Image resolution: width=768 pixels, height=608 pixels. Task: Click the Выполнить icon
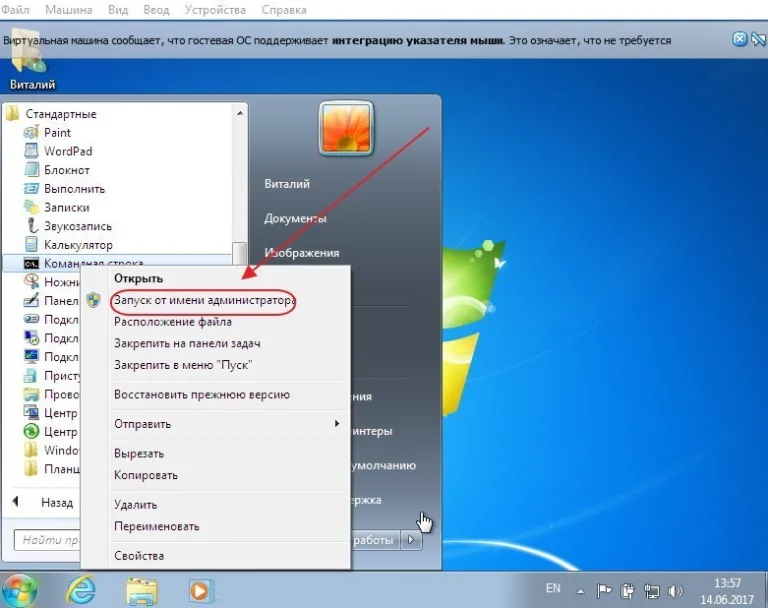tap(31, 188)
